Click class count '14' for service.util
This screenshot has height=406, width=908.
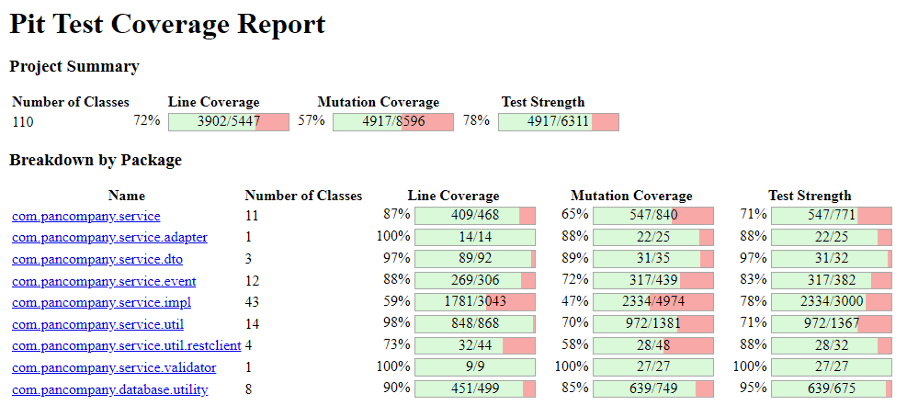tap(252, 324)
